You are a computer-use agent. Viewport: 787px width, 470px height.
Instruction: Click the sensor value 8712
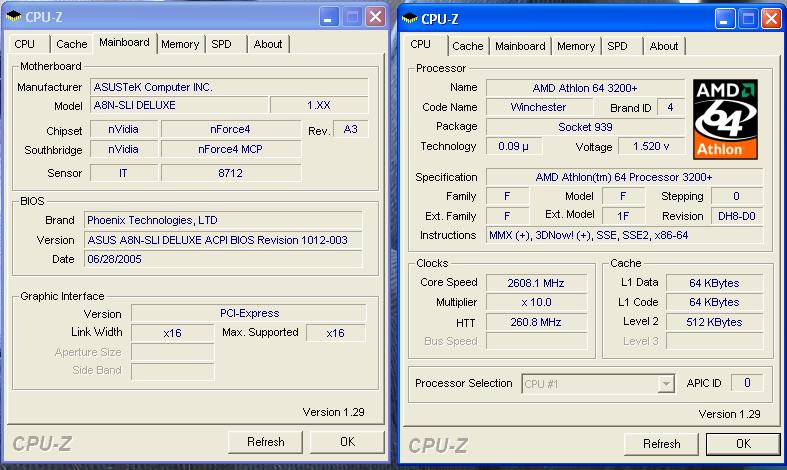tap(230, 173)
